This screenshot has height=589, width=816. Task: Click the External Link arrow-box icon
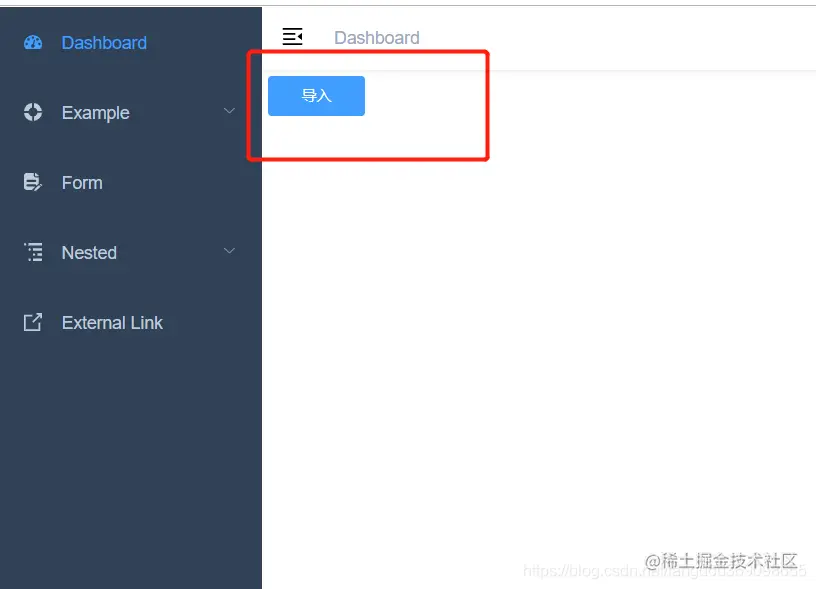(33, 322)
